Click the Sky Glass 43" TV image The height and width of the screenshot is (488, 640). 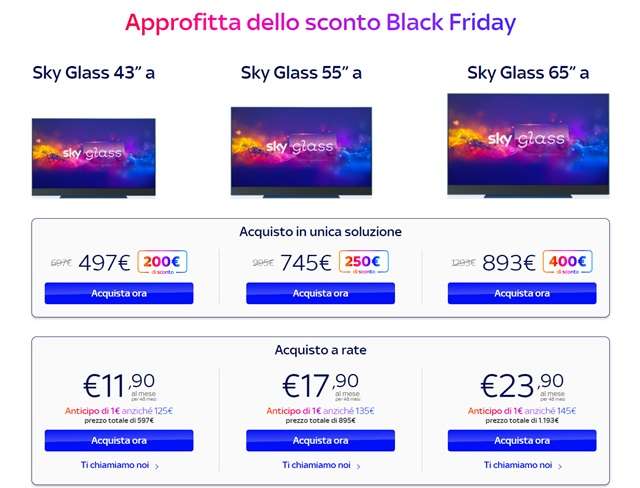coord(92,155)
